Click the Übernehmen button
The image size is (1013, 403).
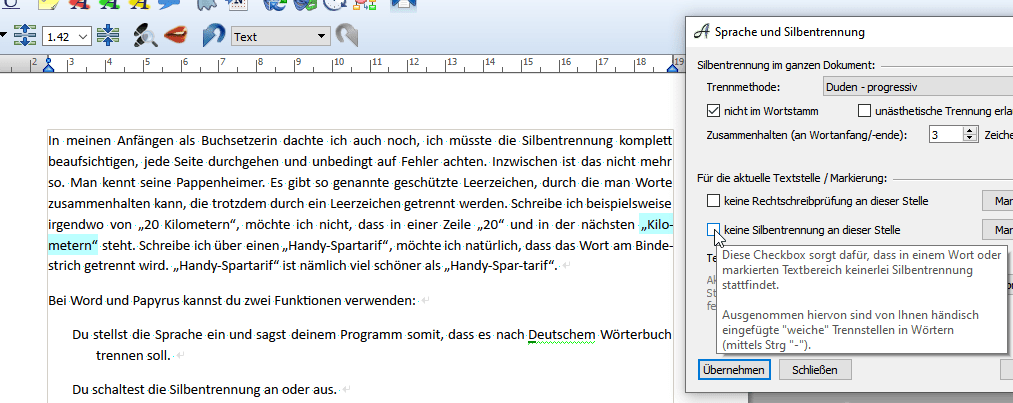(x=734, y=370)
